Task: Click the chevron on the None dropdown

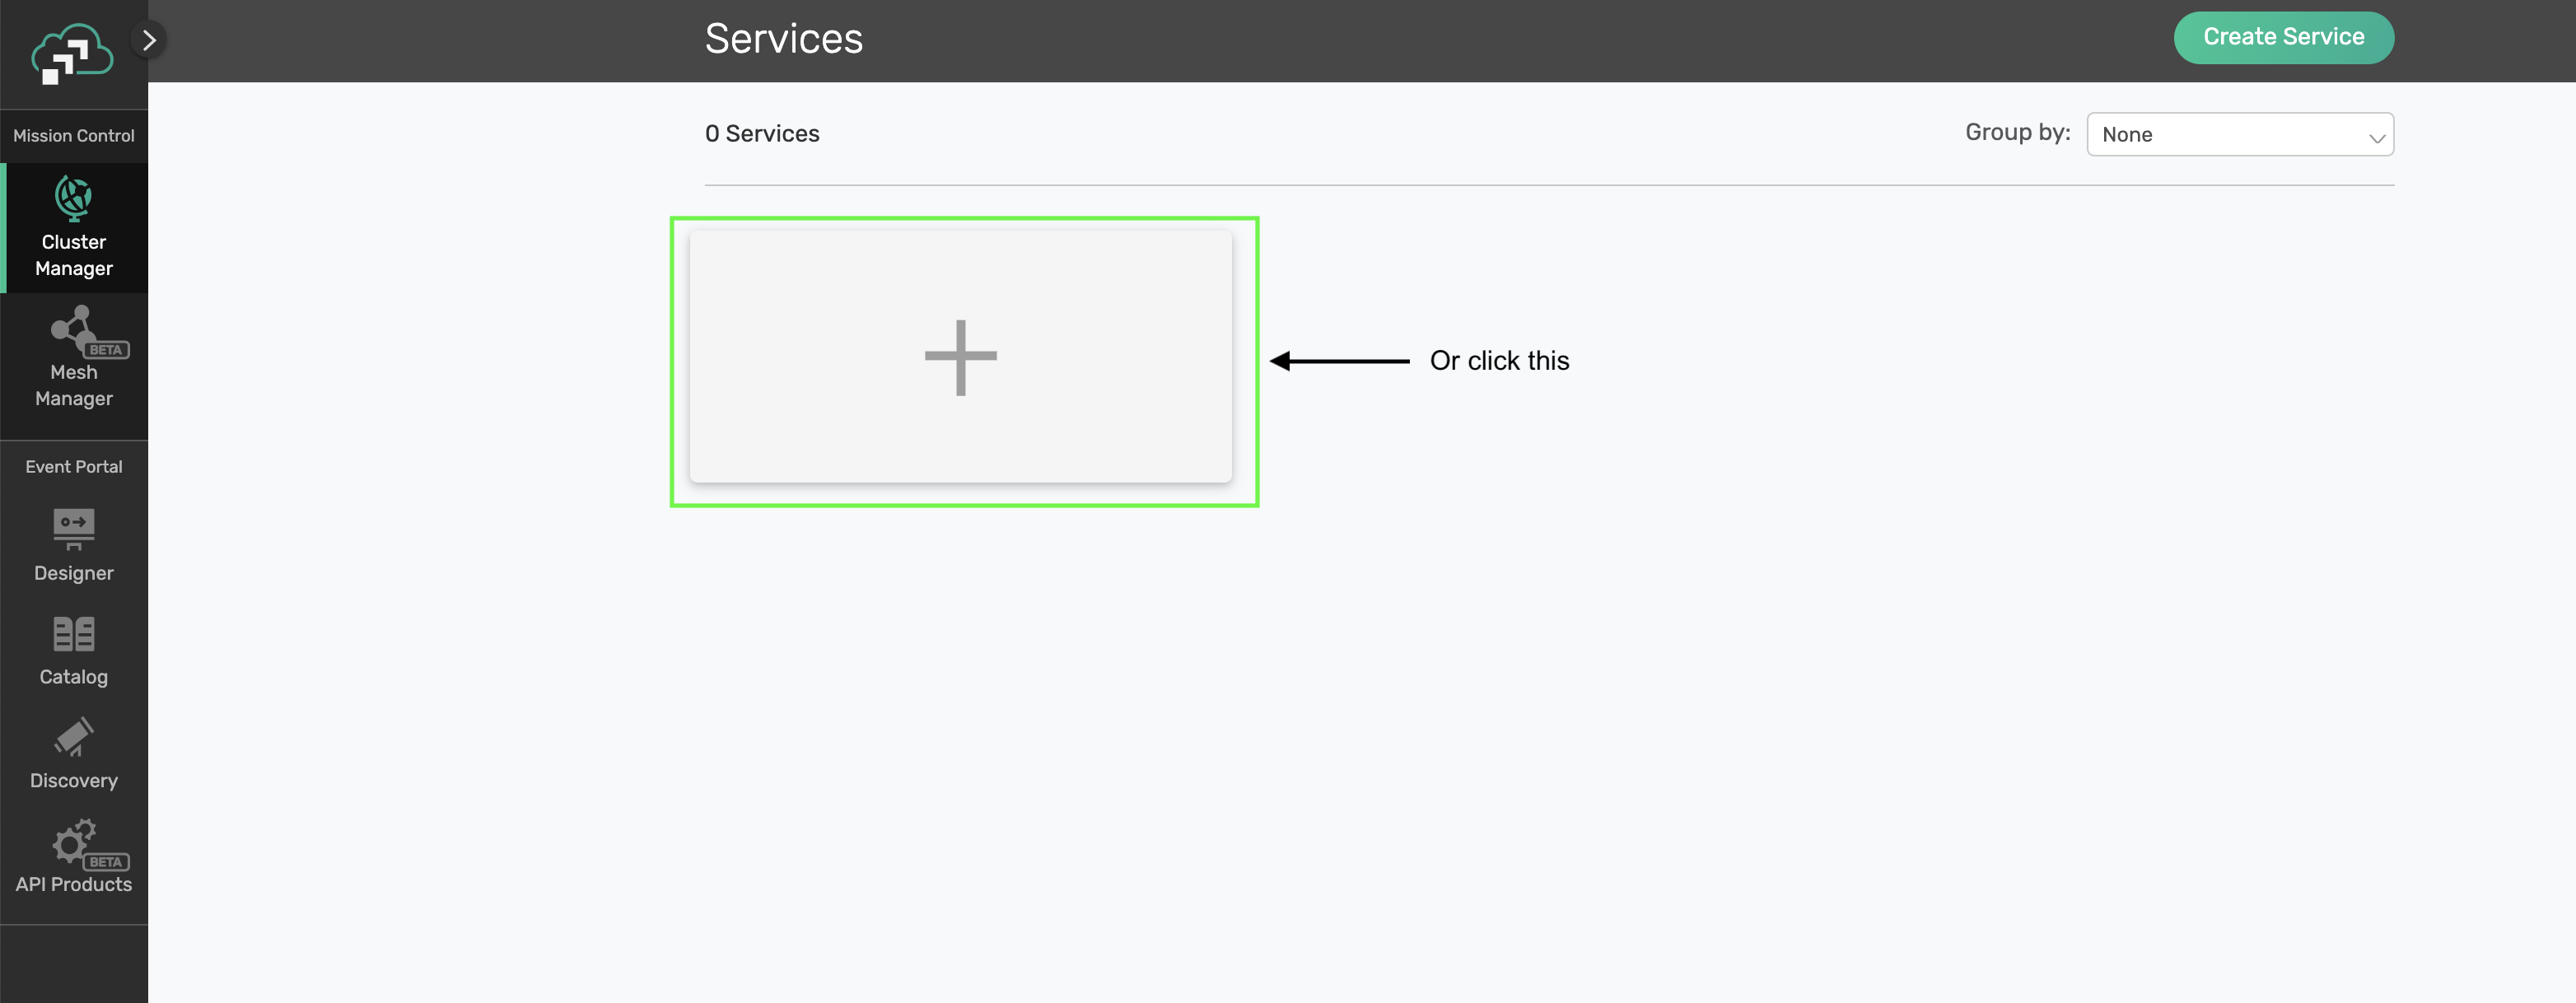Action: (x=2378, y=136)
